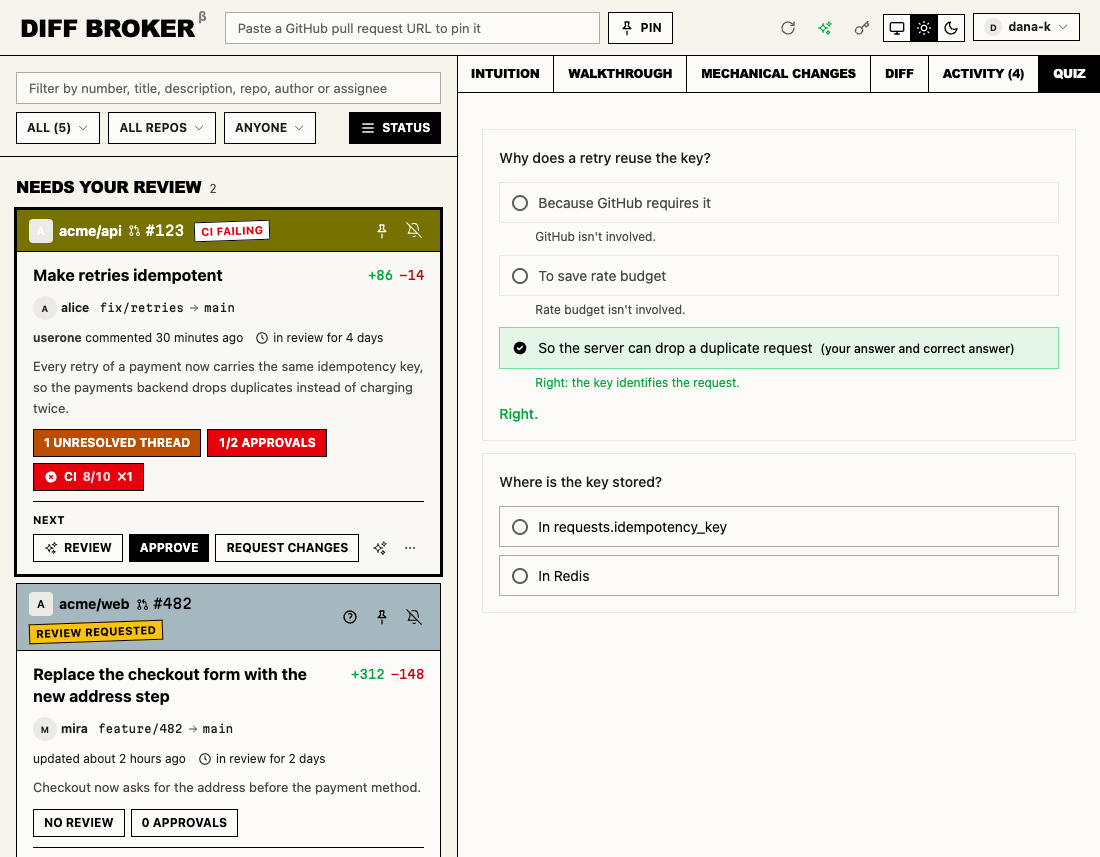
Task: Switch to the WALKTHROUGH tab
Action: tap(620, 74)
